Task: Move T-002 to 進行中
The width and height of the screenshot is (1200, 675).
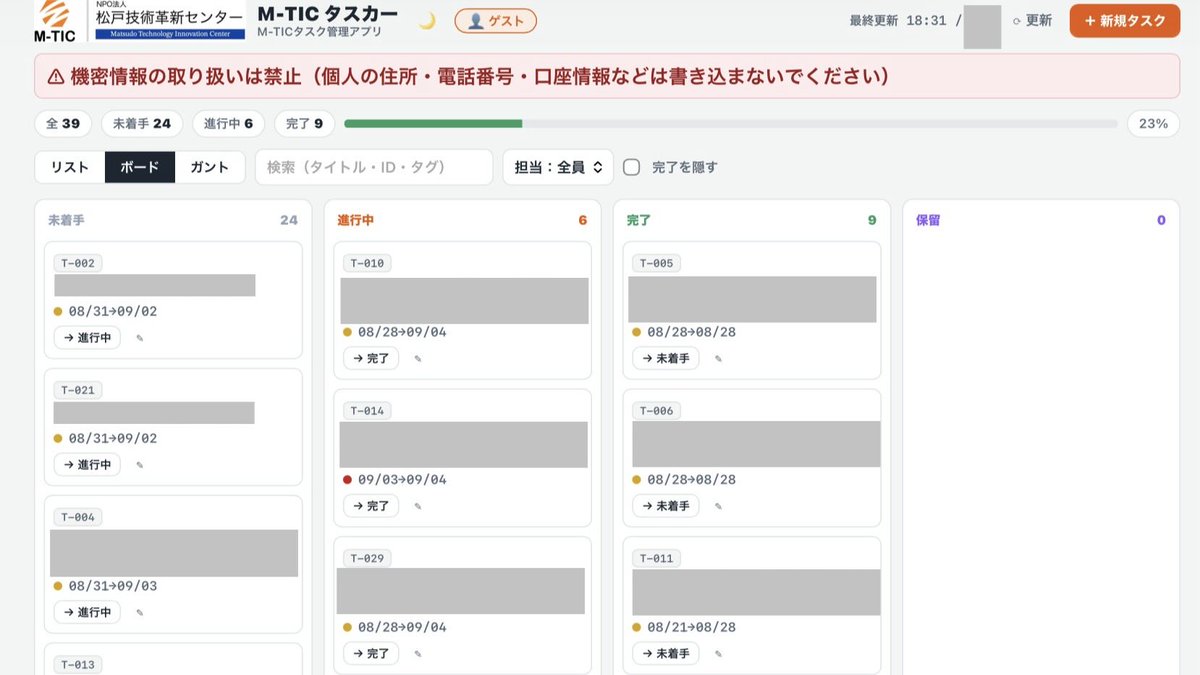Action: tap(87, 338)
